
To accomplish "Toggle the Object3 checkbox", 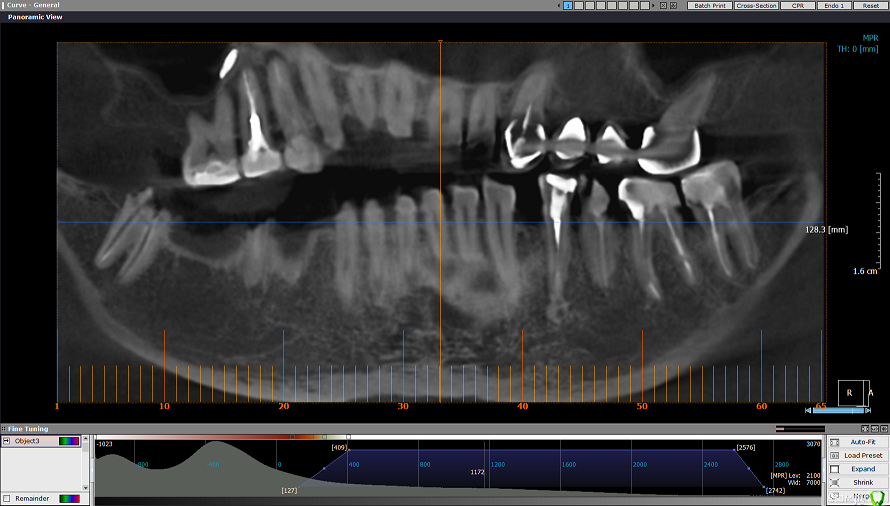I will (7, 441).
